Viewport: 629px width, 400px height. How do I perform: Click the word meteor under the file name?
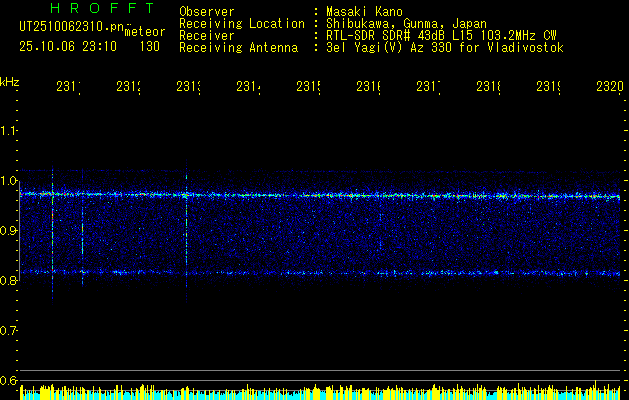tap(145, 32)
